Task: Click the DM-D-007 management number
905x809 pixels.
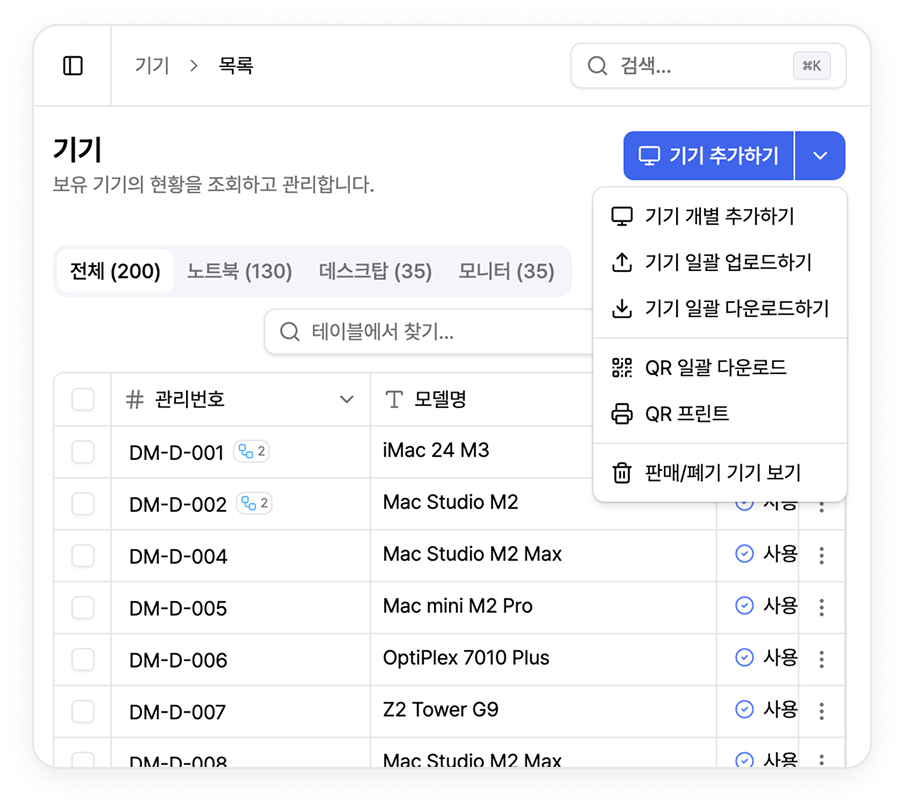Action: 177,713
